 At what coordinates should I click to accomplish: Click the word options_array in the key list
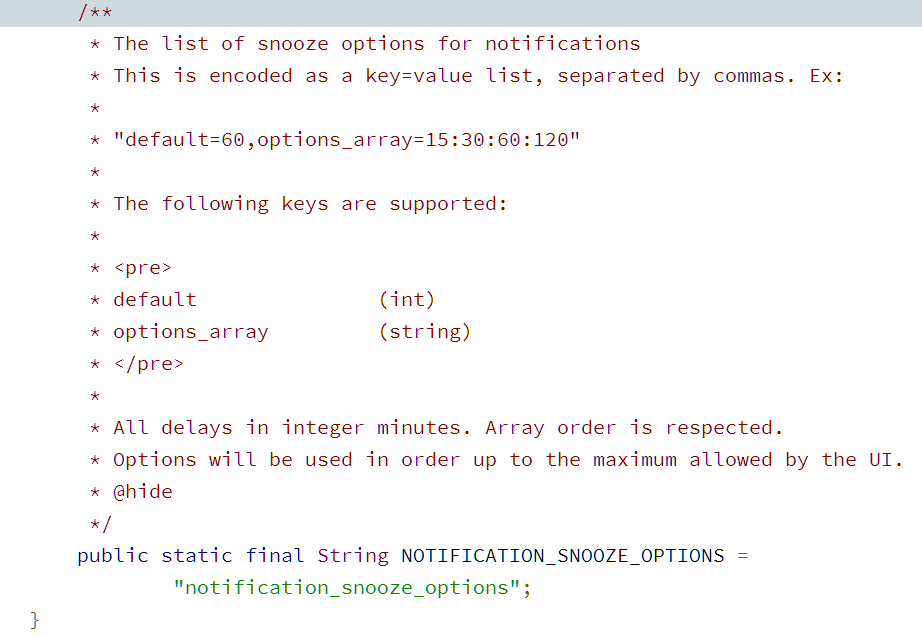click(x=191, y=332)
